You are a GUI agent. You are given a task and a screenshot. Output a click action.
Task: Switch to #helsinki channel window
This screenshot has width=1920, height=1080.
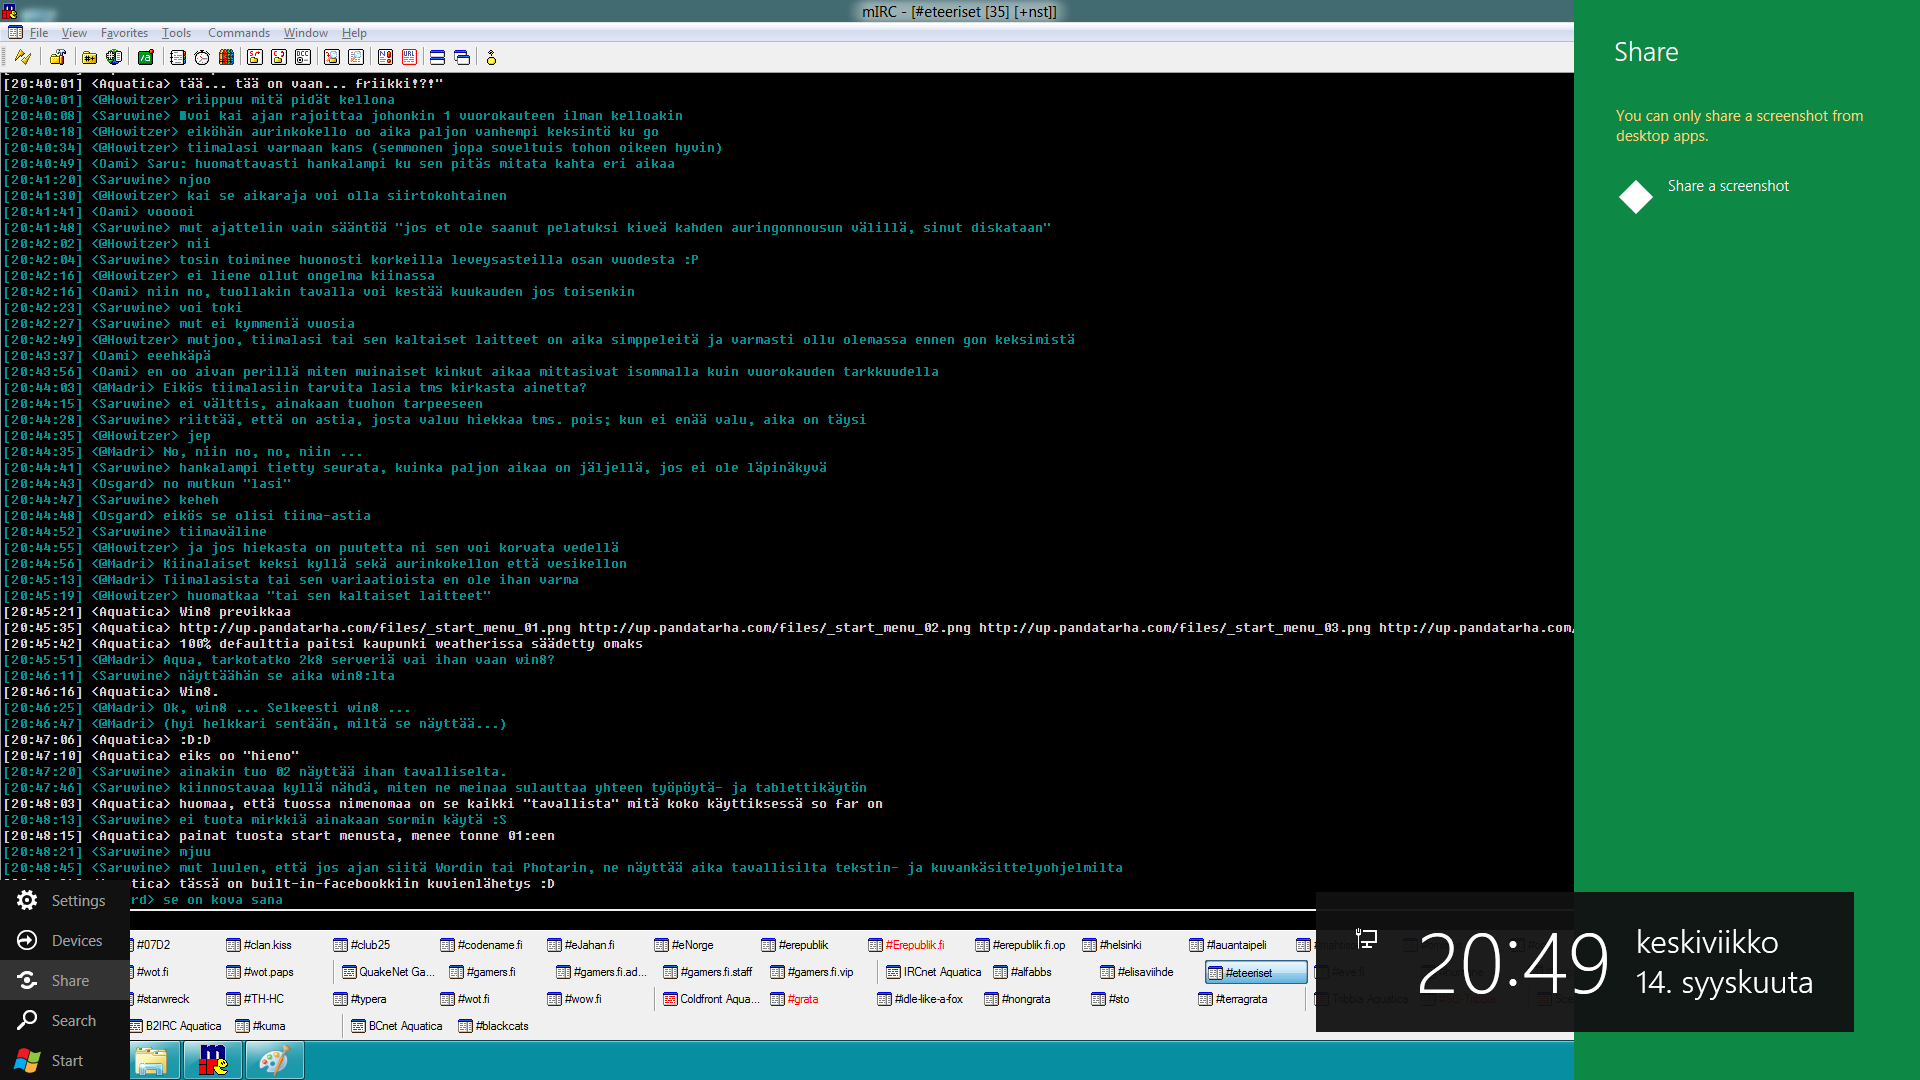click(1120, 945)
